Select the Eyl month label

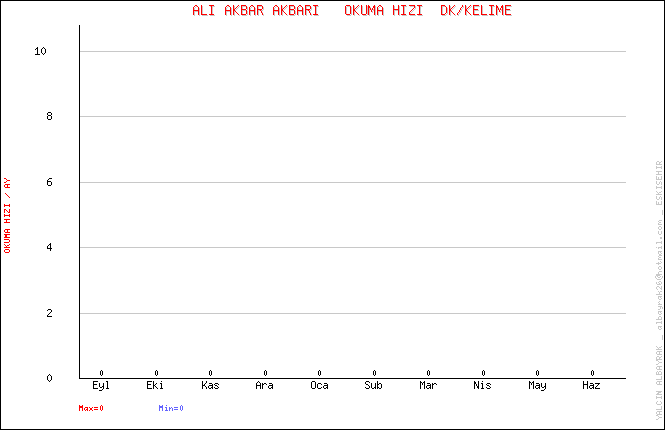tap(101, 386)
